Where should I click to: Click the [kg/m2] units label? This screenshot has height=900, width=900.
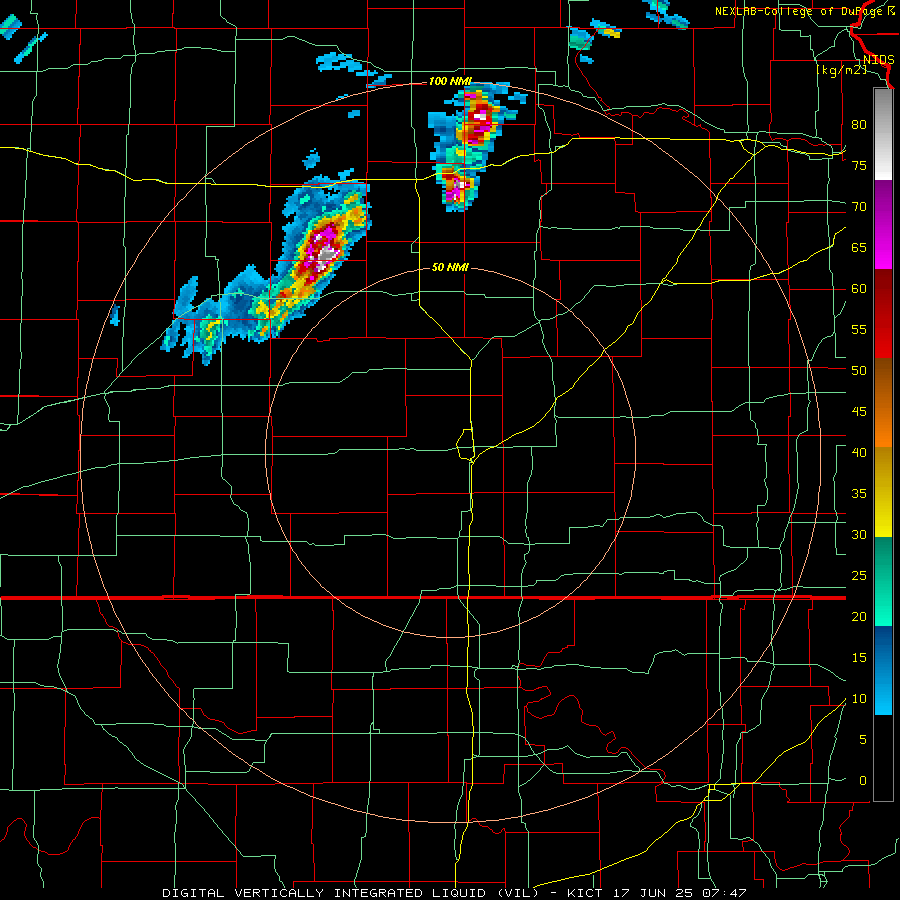pyautogui.click(x=842, y=70)
